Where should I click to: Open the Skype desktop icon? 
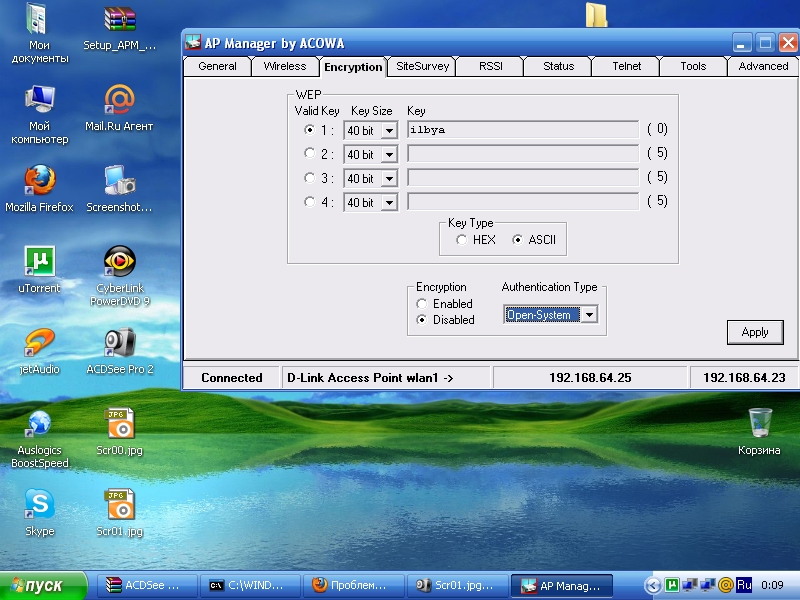[40, 506]
